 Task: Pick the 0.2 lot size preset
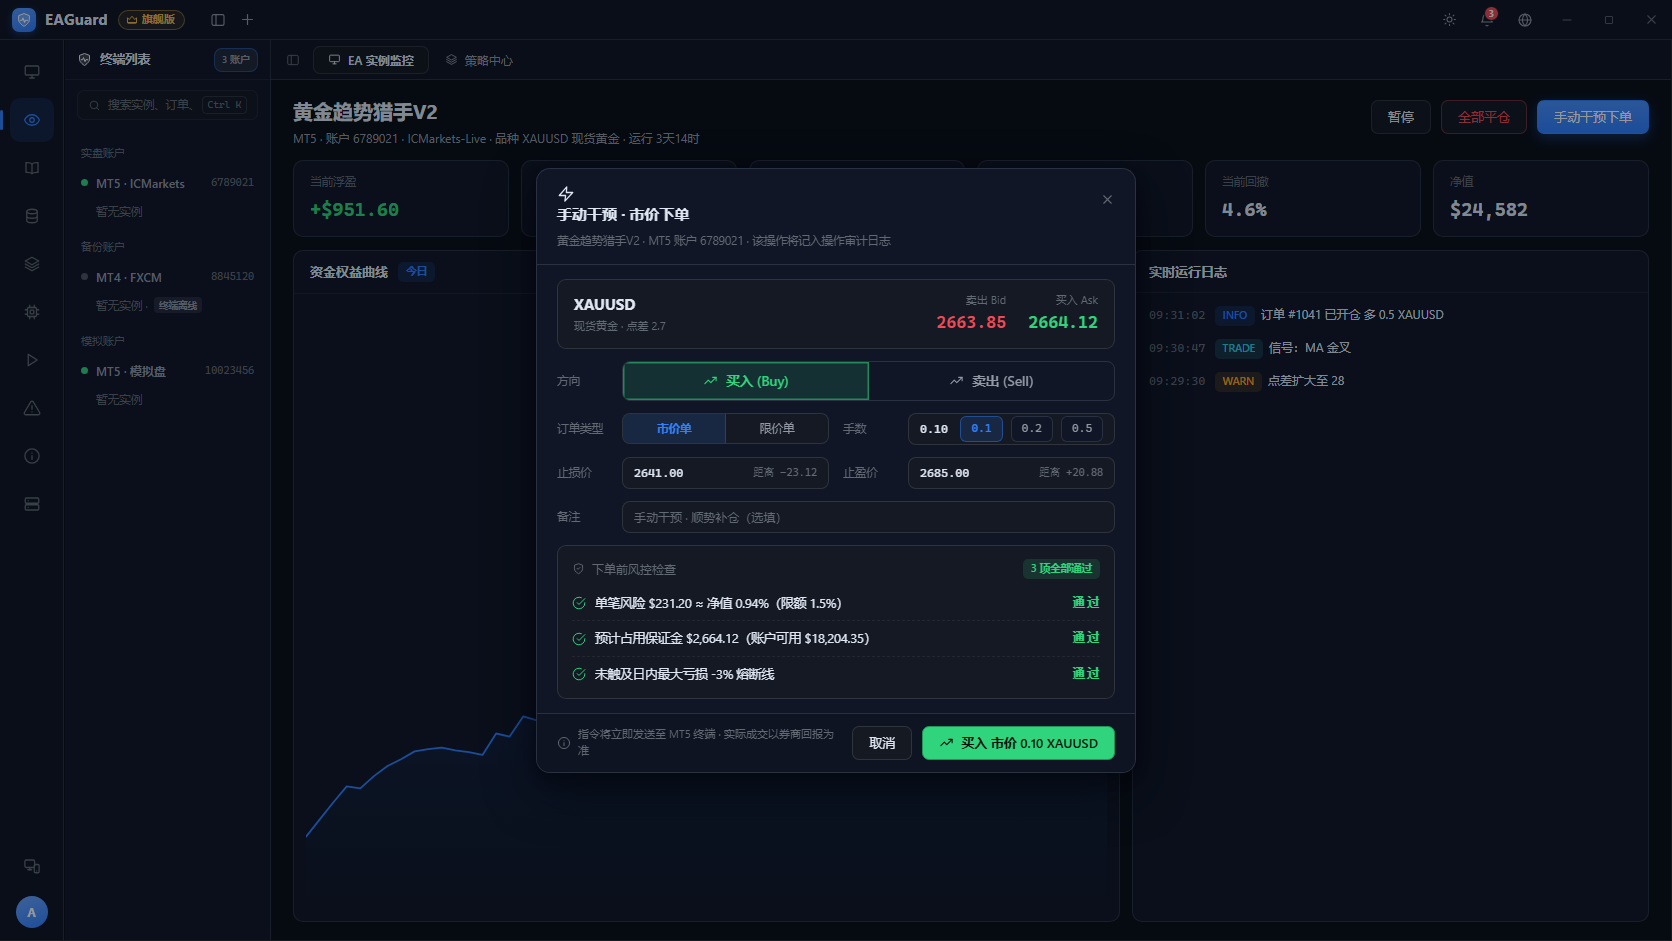tap(1031, 429)
